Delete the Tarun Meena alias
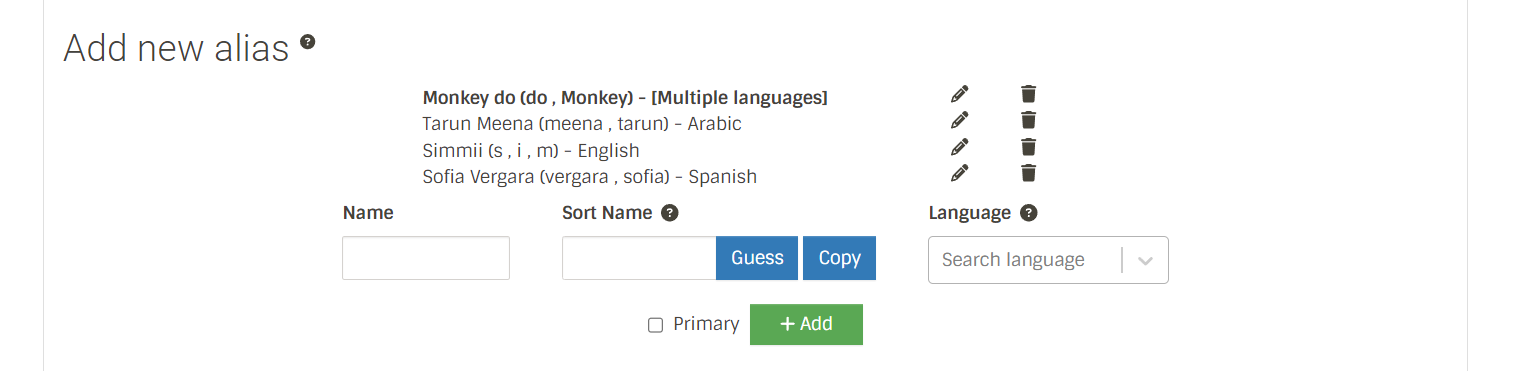This screenshot has width=1529, height=371. (x=1028, y=120)
